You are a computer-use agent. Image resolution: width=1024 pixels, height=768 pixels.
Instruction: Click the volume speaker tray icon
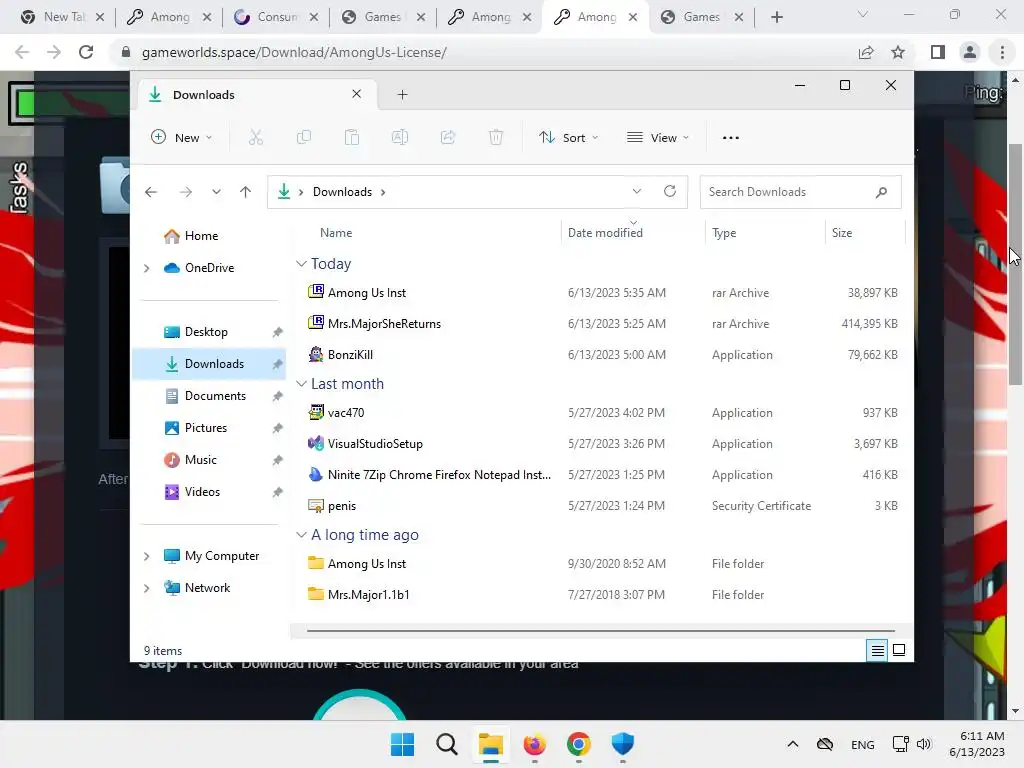click(x=923, y=744)
